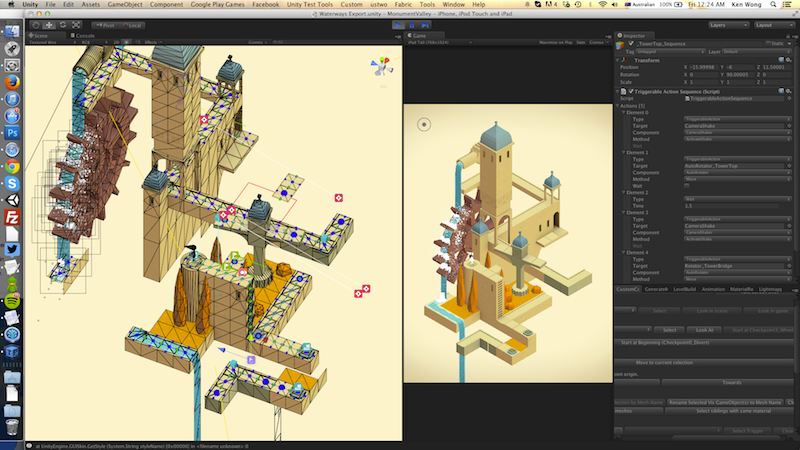Switch to the Console tab
This screenshot has width=800, height=450.
tap(83, 36)
